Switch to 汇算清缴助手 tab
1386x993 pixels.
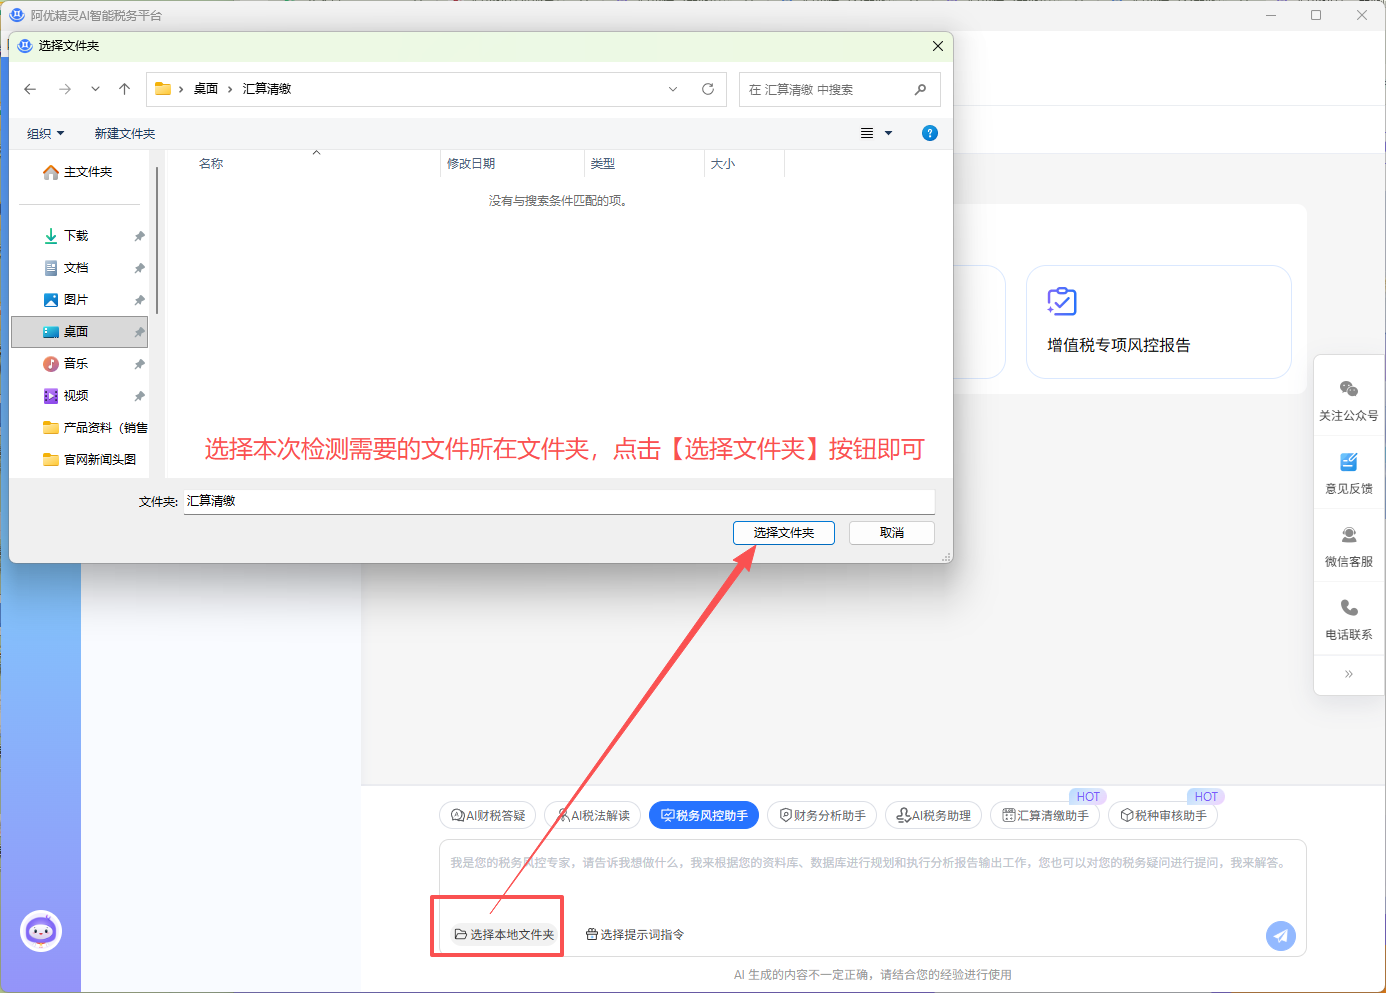[x=1045, y=816]
